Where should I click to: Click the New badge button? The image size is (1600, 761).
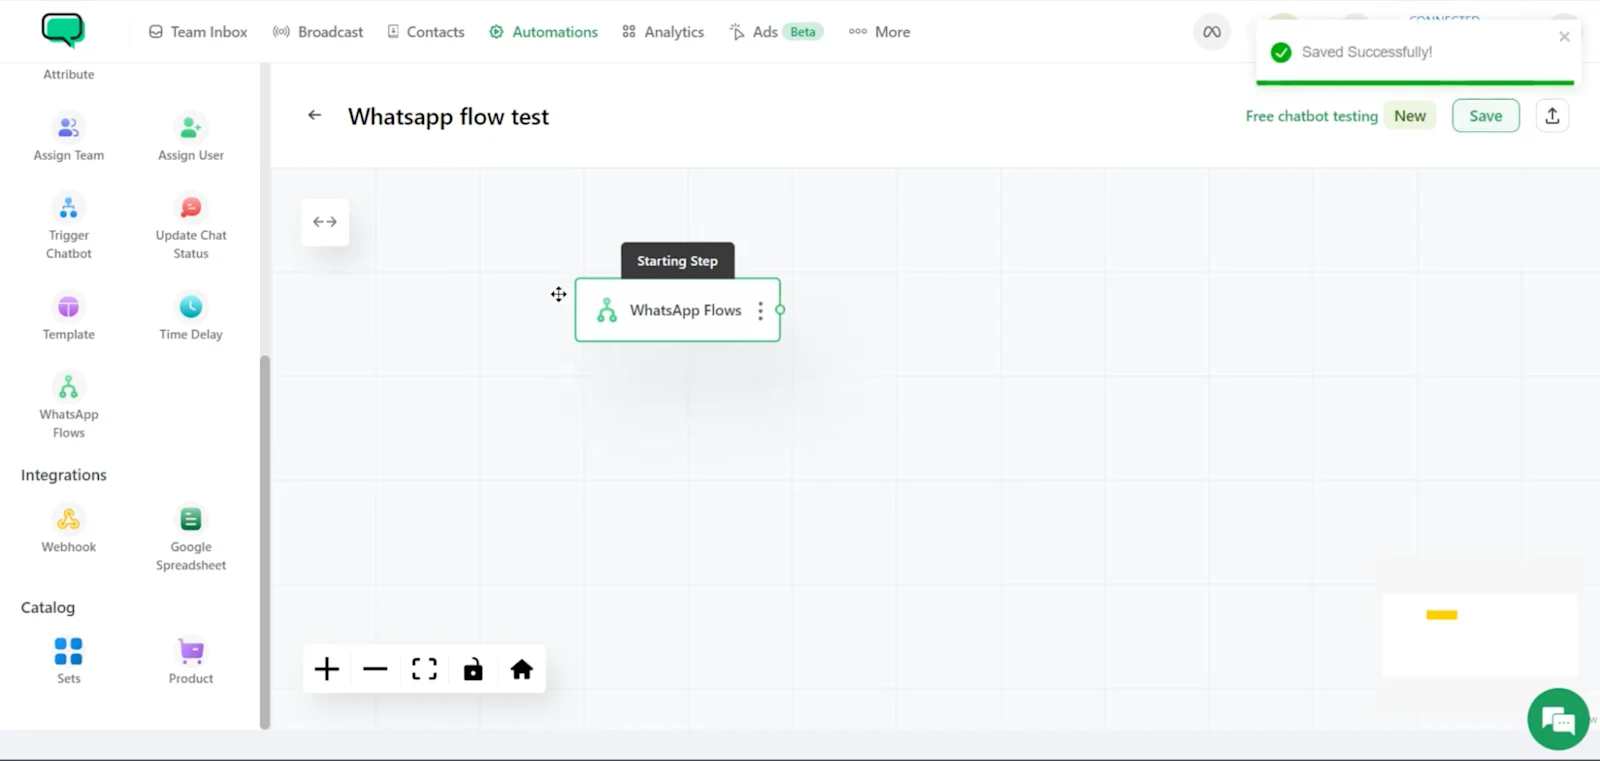pos(1410,116)
